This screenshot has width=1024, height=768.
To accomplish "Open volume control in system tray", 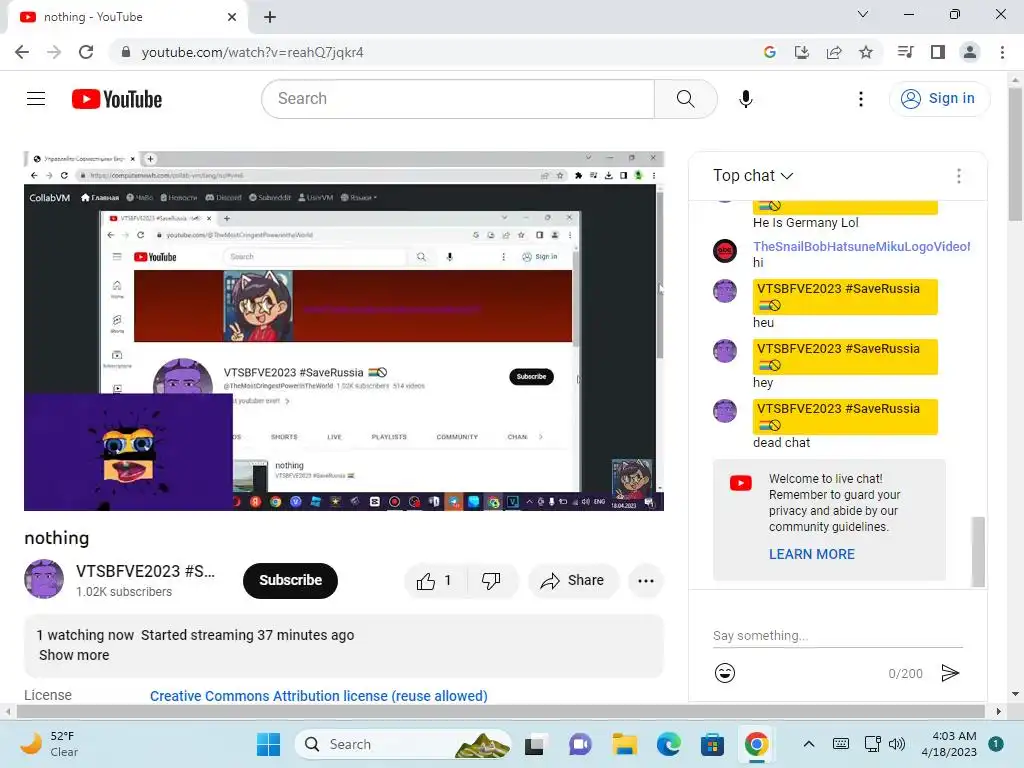I will point(897,744).
